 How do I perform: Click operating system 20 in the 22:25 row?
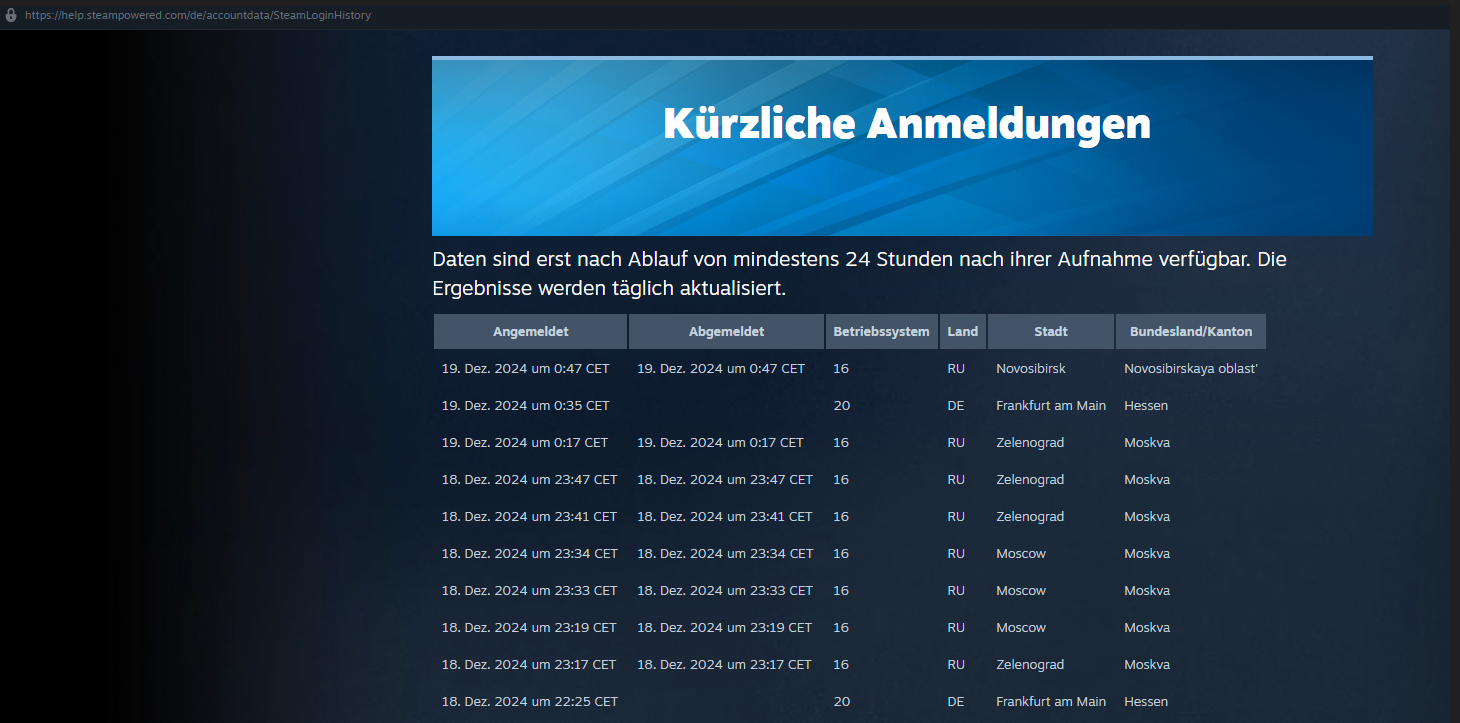coord(842,702)
